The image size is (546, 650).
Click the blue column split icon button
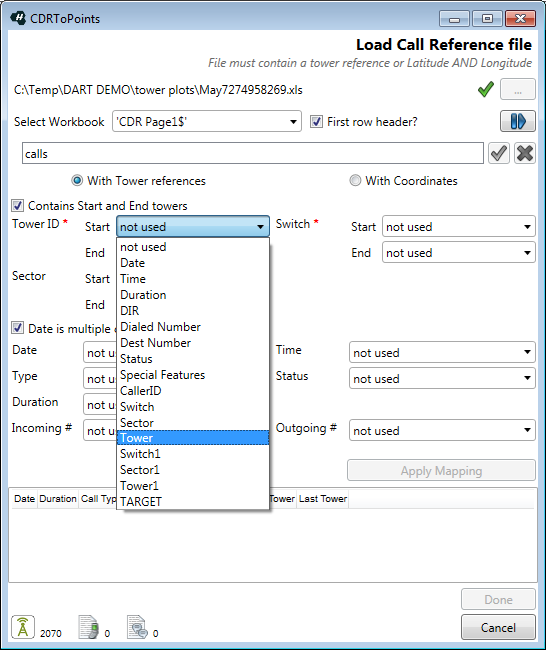point(517,121)
